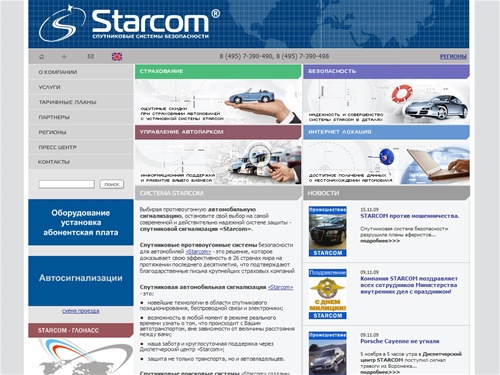500x375 pixels.
Task: Open news about Министерства внутренних дел
Action: coord(409,285)
